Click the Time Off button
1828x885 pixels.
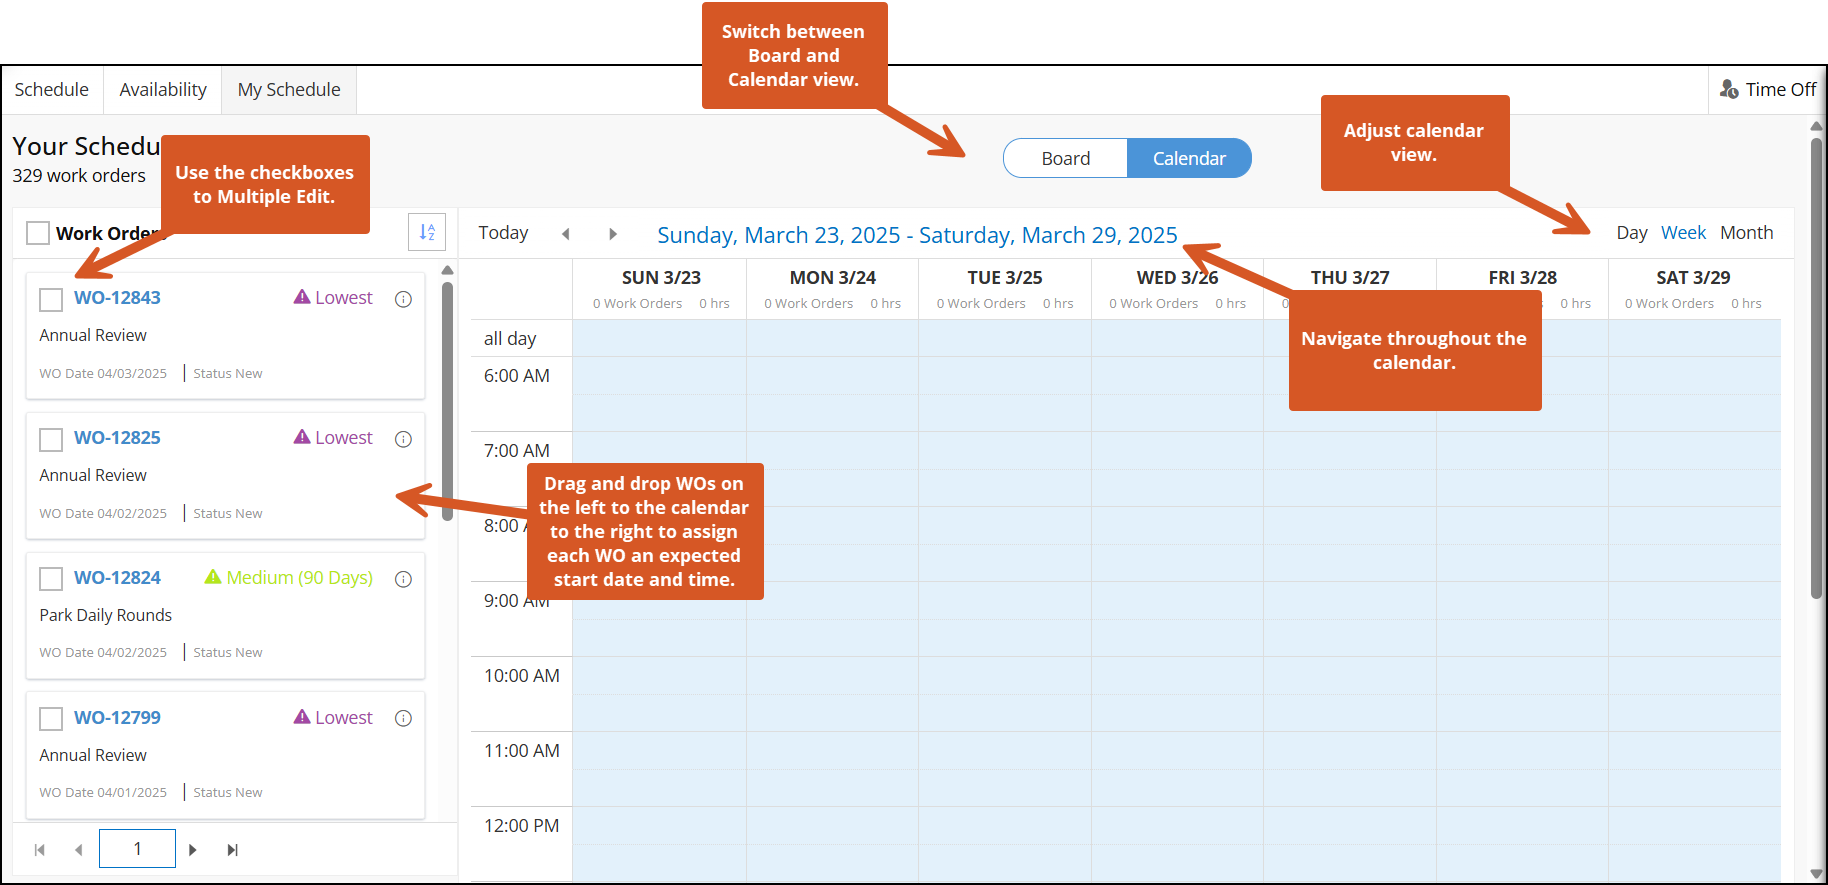1768,90
